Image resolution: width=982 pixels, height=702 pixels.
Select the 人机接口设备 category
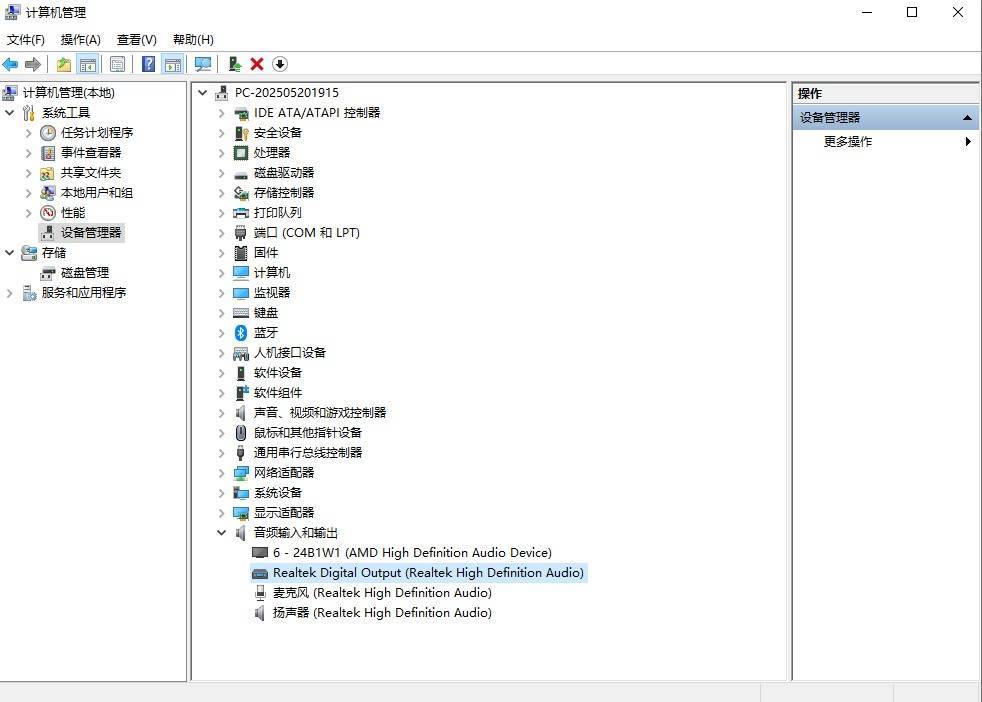(289, 353)
